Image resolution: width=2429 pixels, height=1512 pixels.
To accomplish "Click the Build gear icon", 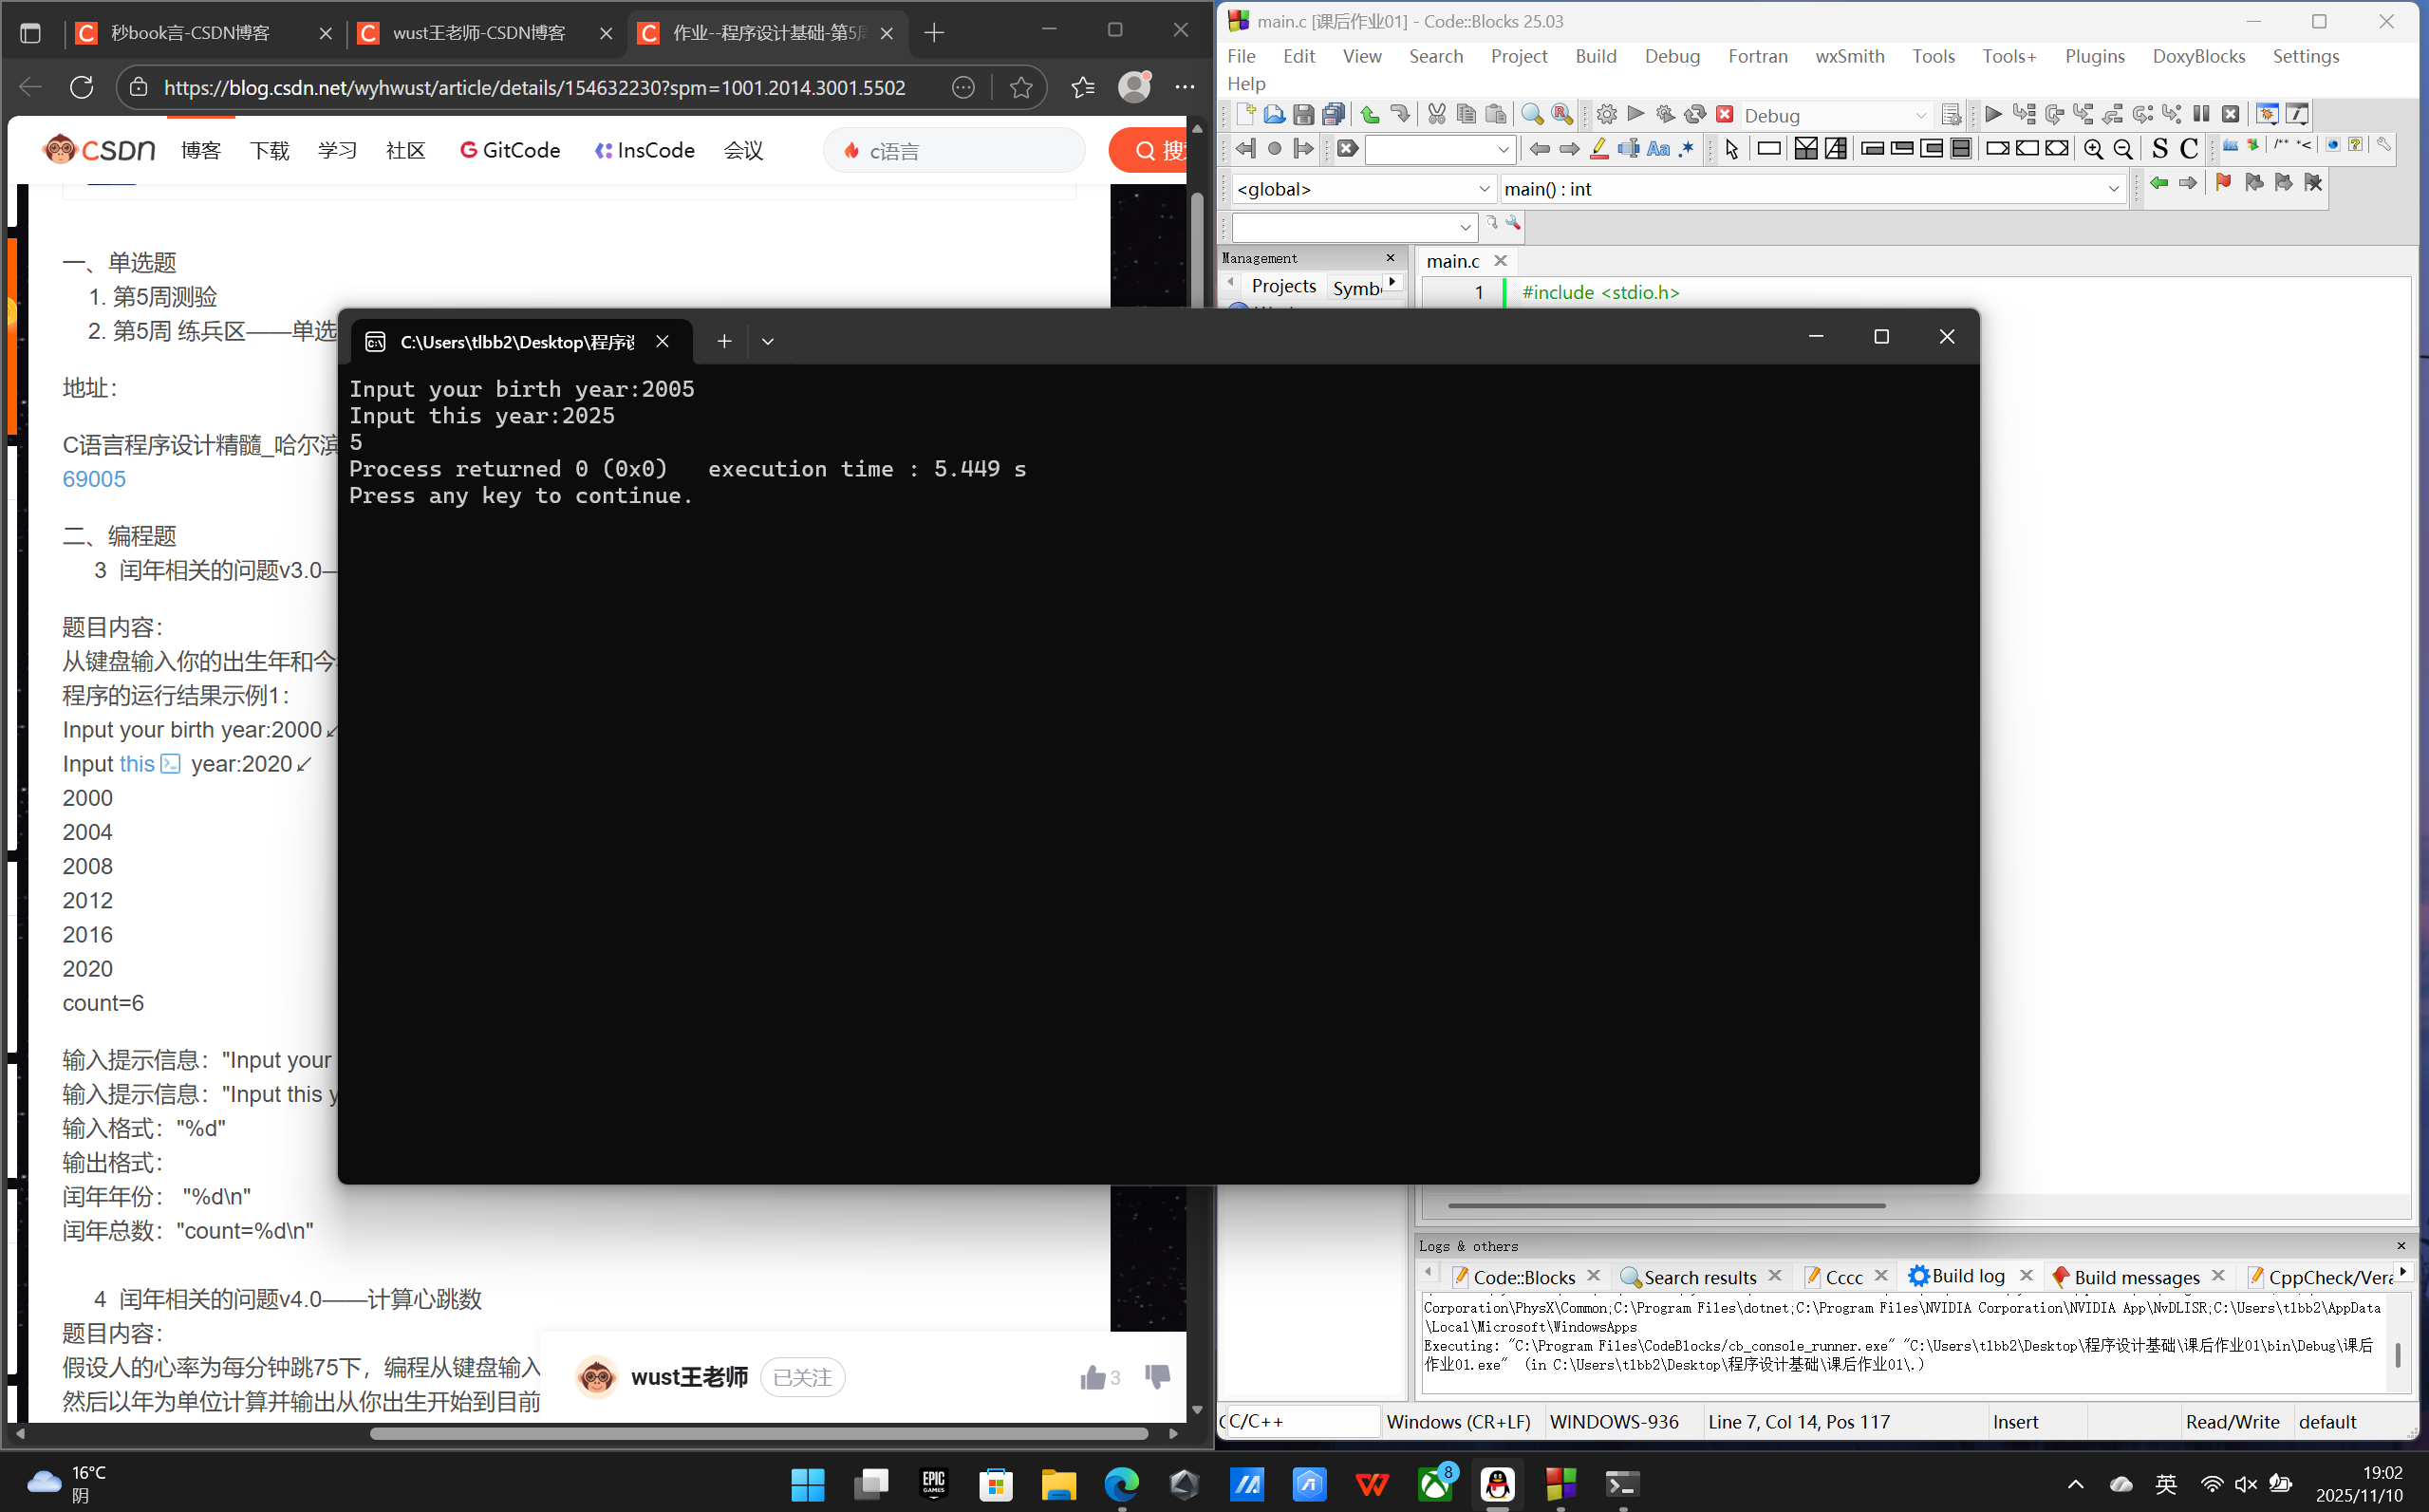I will tap(1606, 114).
